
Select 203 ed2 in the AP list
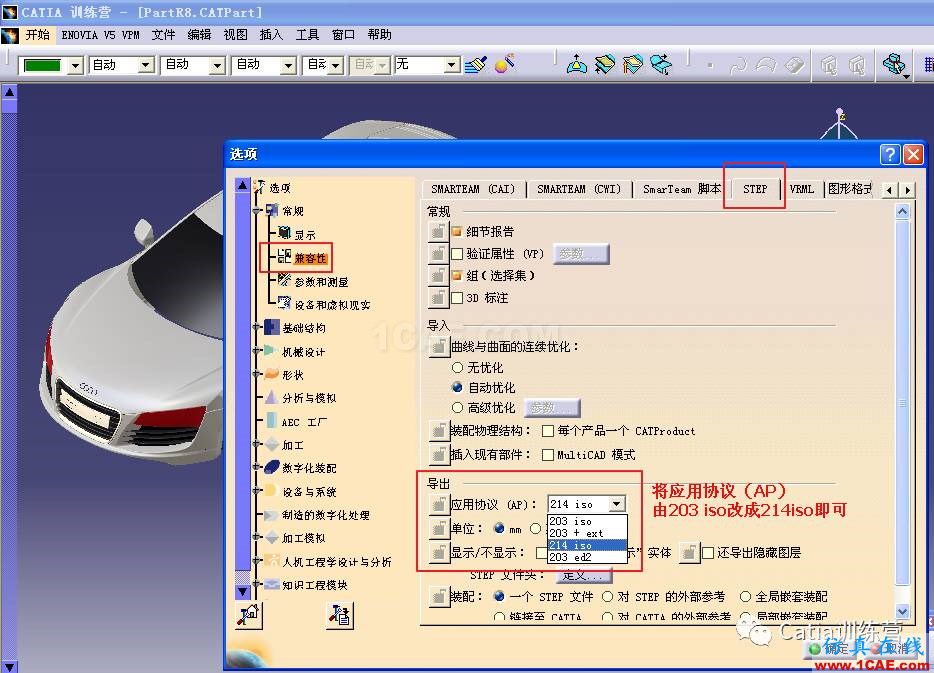[x=587, y=557]
